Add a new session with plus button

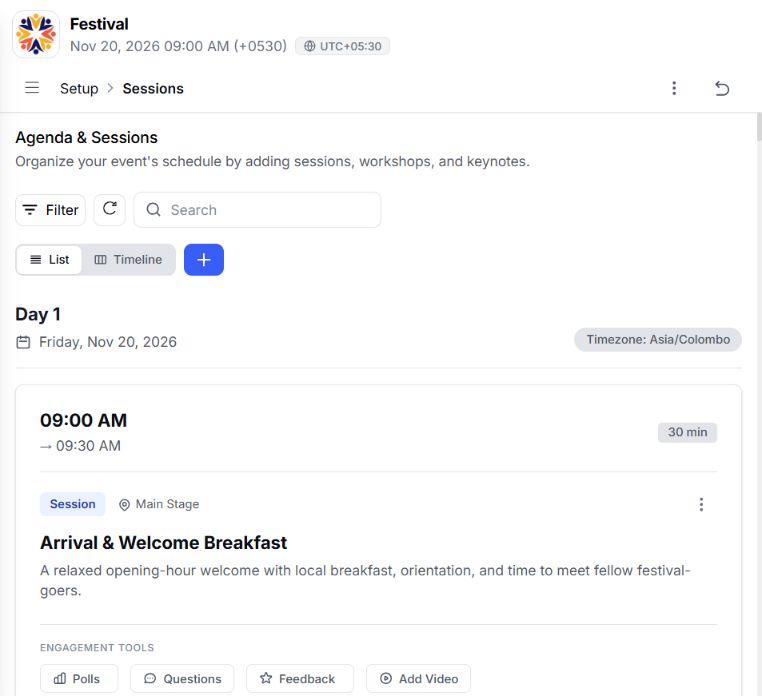(x=204, y=260)
